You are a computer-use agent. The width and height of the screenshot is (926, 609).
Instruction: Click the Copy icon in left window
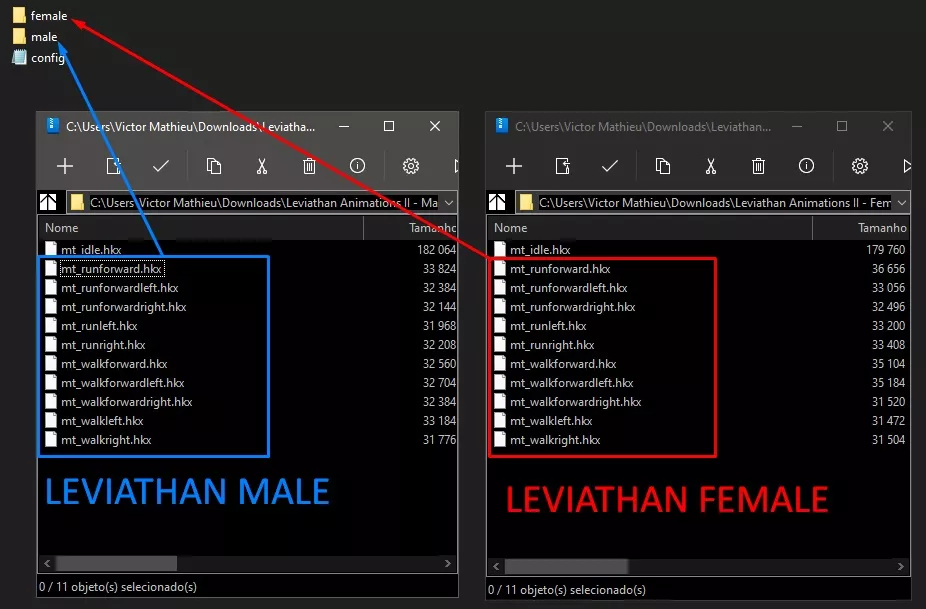(214, 166)
